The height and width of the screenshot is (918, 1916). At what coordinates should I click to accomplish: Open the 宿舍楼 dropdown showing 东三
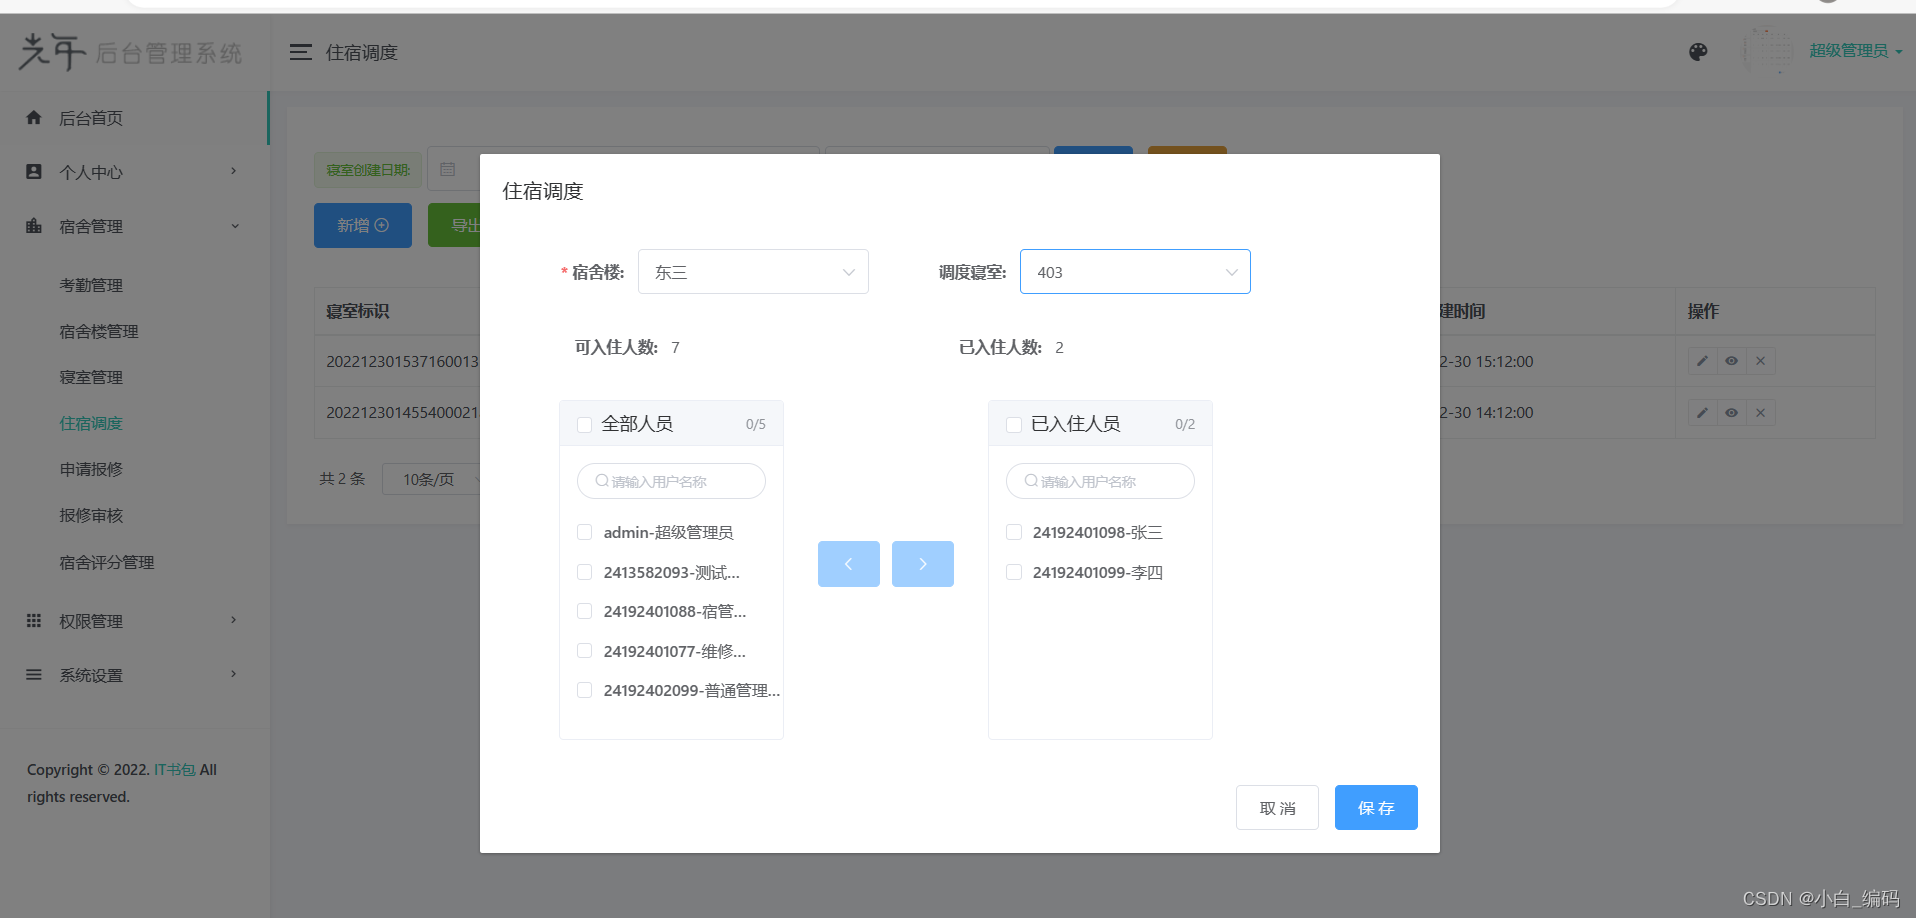point(753,272)
